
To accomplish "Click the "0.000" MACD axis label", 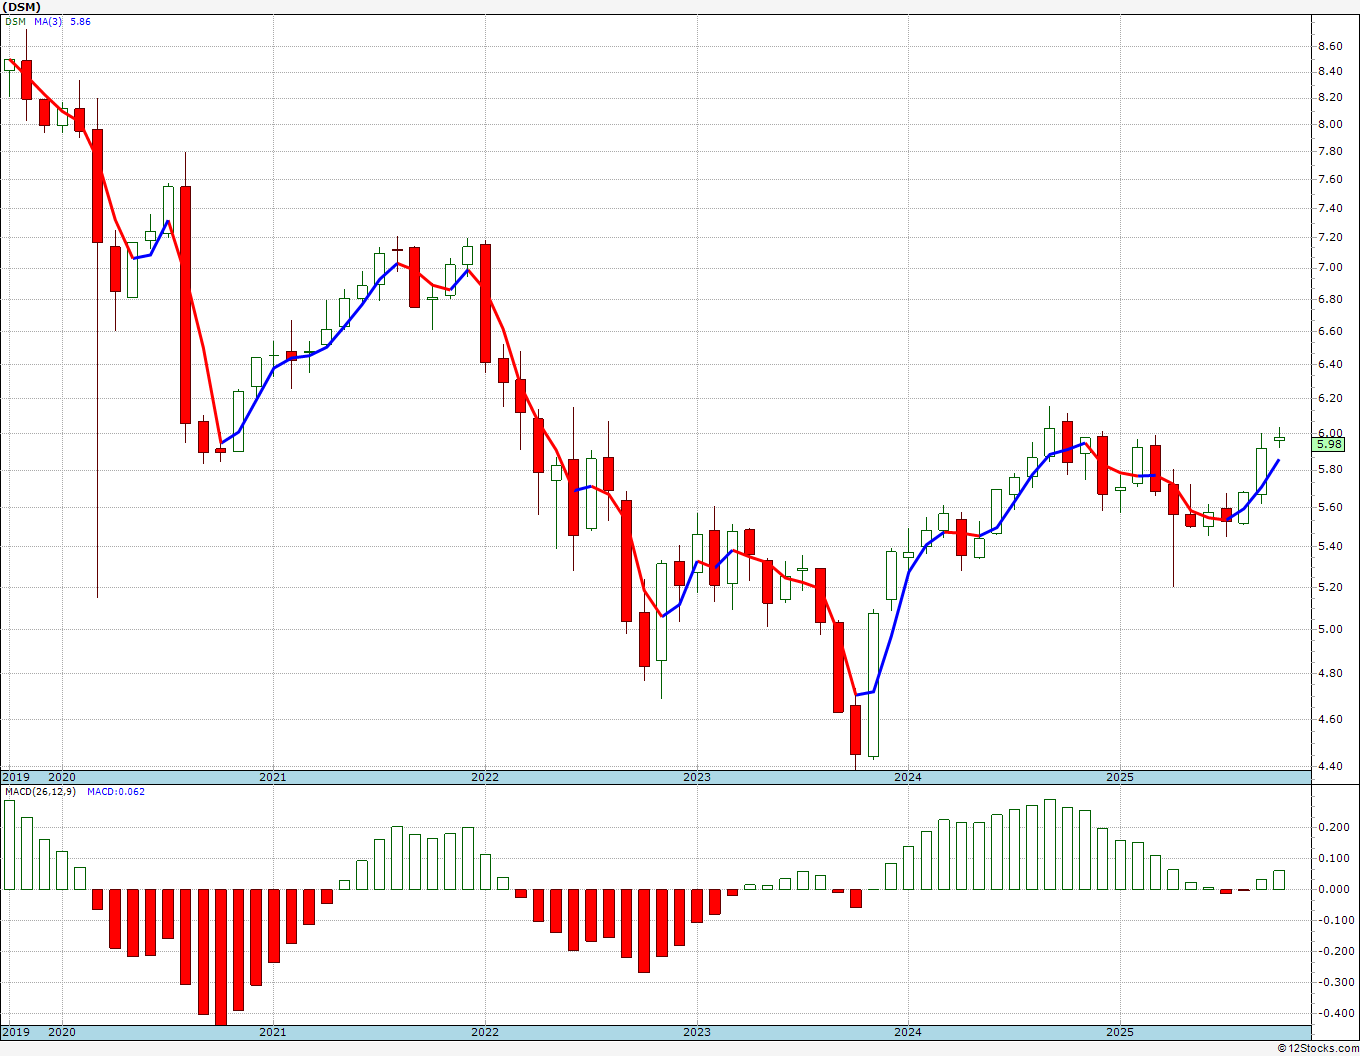I will pyautogui.click(x=1333, y=889).
